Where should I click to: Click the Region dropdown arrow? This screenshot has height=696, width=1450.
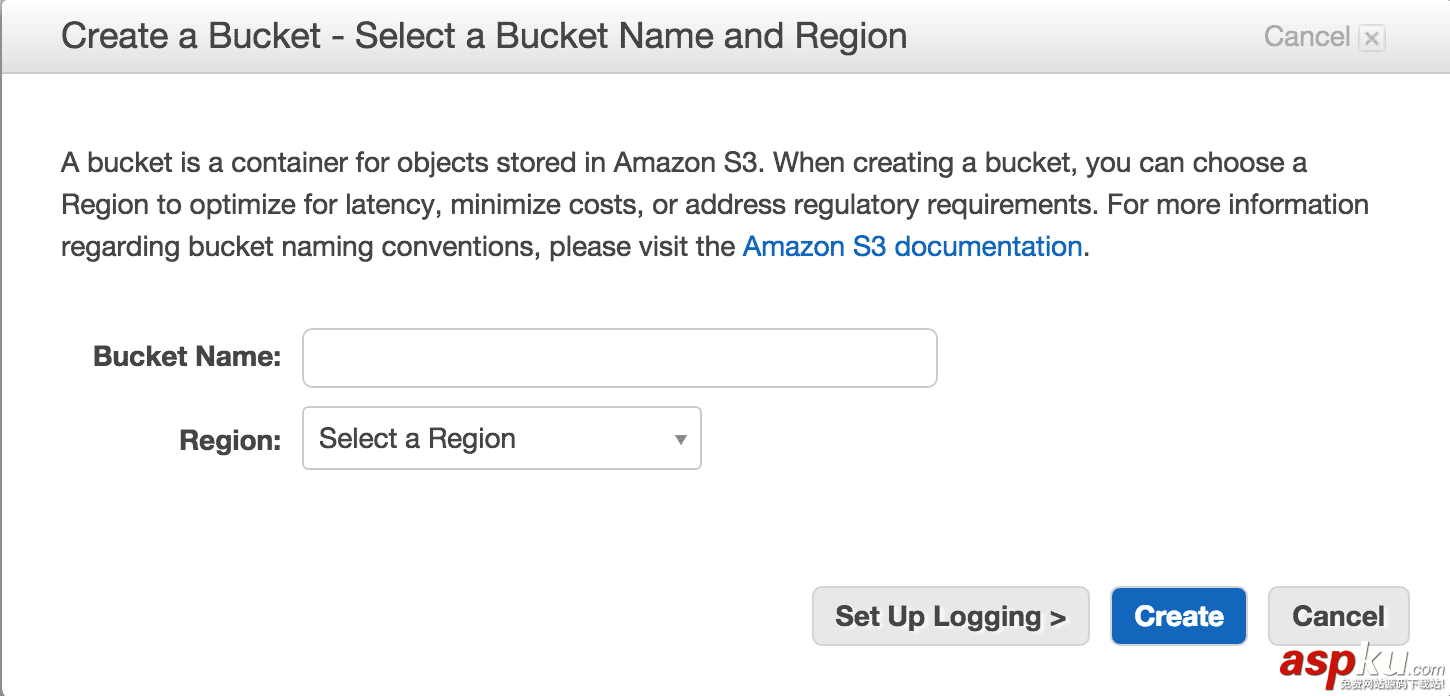[680, 439]
